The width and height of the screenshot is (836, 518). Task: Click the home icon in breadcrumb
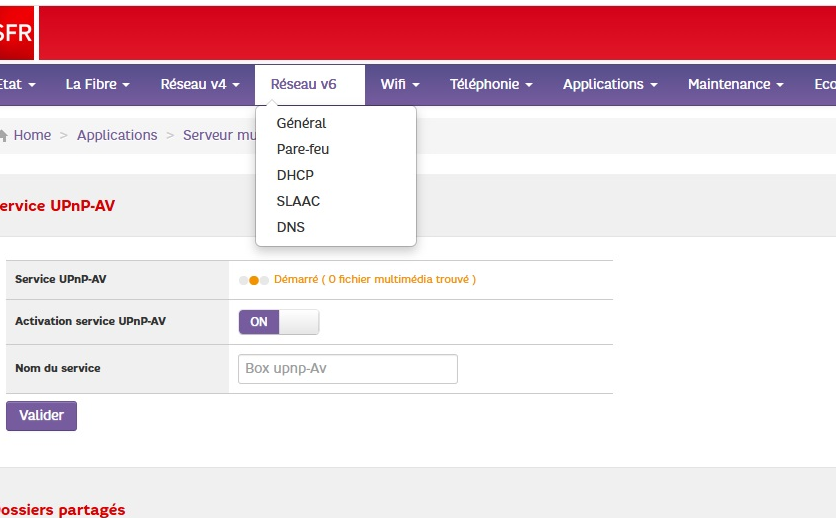[x=3, y=135]
